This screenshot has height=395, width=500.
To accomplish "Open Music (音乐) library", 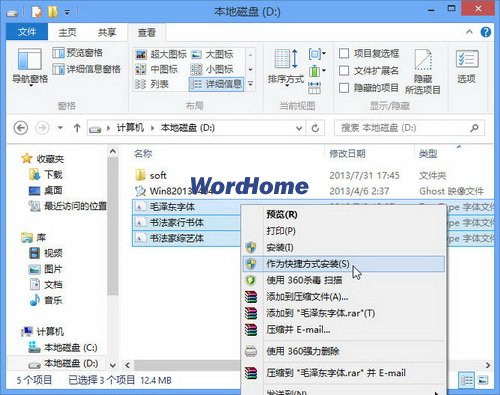I will (46, 300).
